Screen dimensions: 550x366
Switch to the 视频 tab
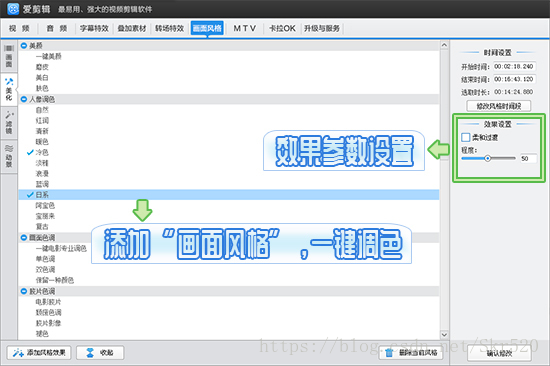(x=19, y=28)
